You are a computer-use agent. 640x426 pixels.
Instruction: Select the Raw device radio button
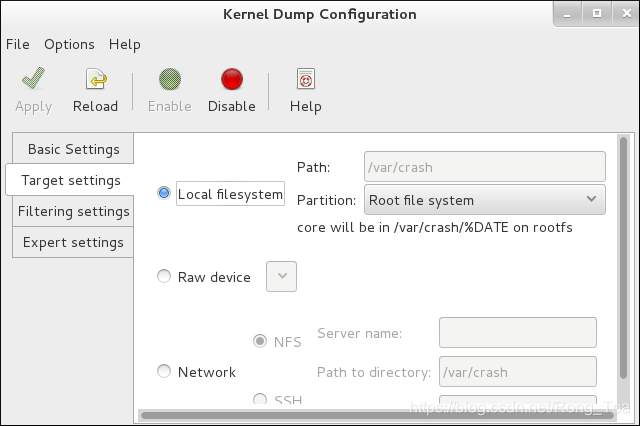click(164, 276)
